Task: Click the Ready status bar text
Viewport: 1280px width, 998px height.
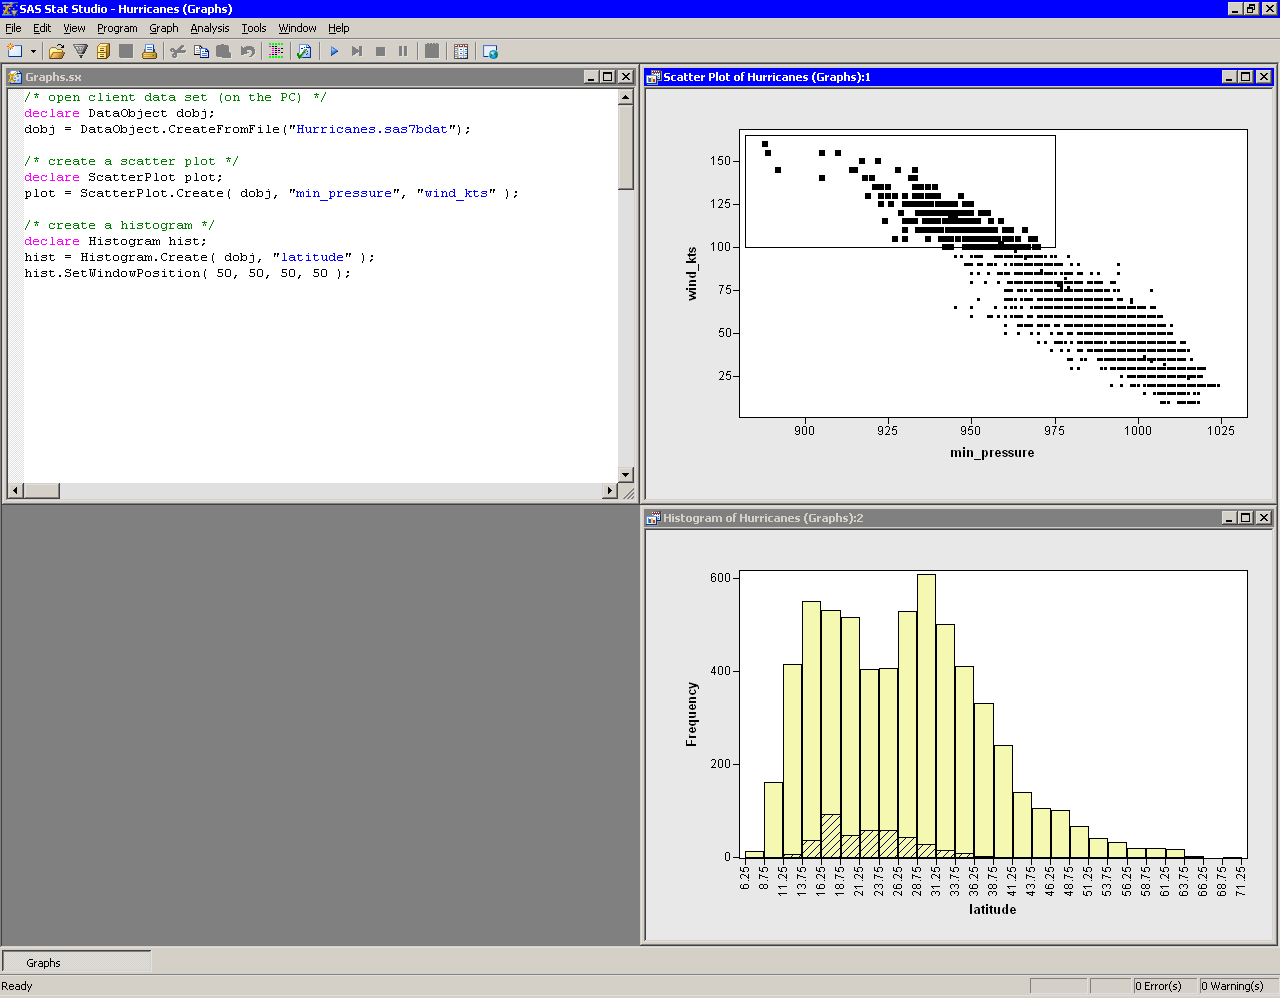Action: [x=17, y=986]
